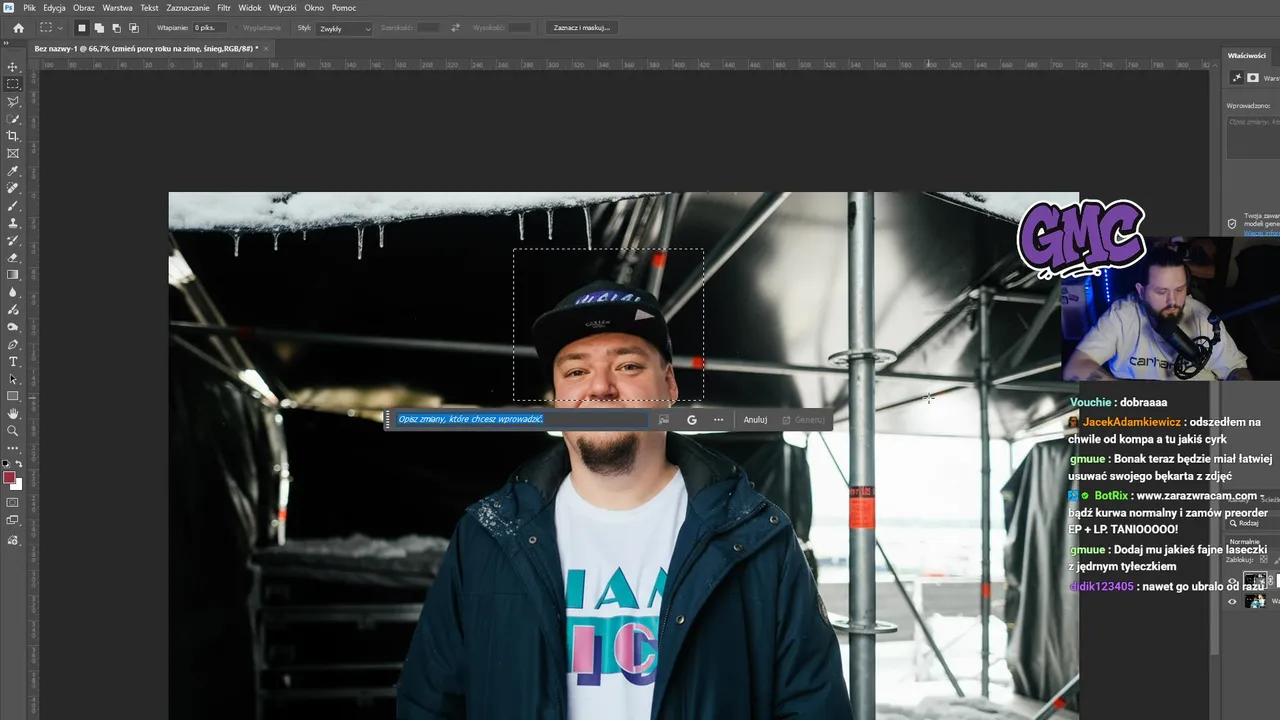Choose Intersect with selection mode

tap(134, 28)
